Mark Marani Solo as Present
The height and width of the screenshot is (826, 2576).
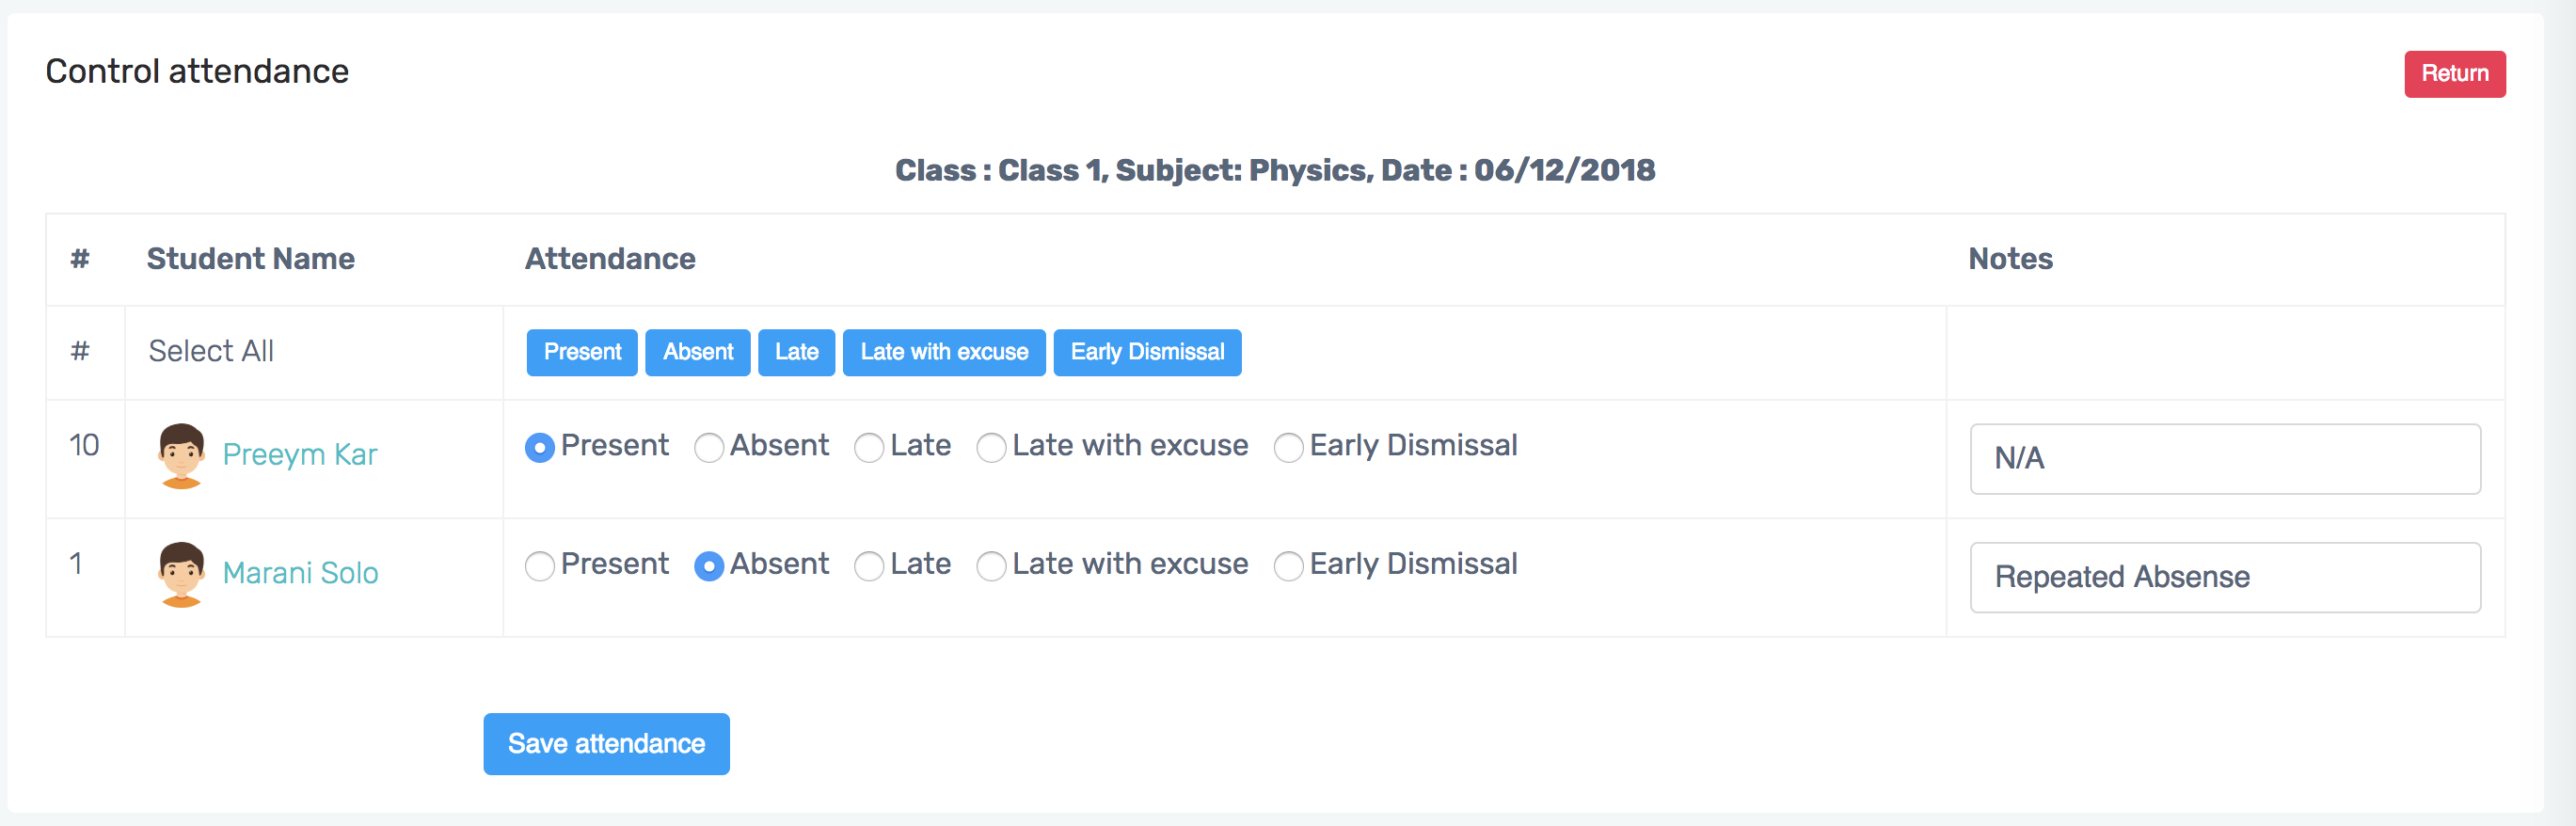pyautogui.click(x=540, y=566)
